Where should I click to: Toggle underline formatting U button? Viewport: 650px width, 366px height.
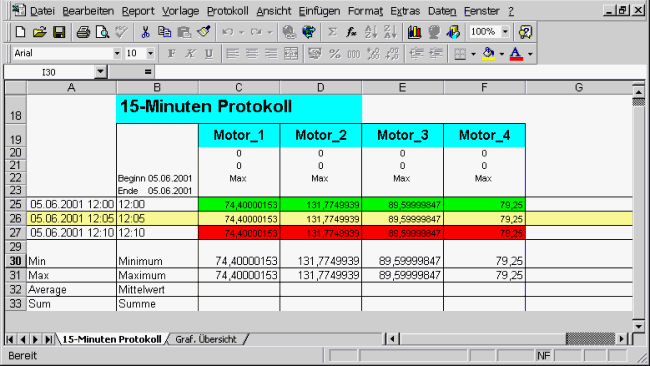click(209, 53)
